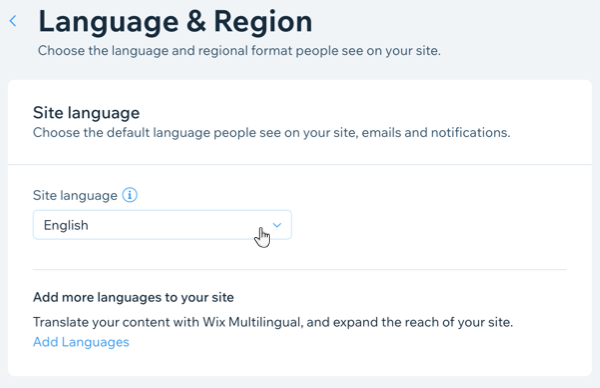The height and width of the screenshot is (388, 600).
Task: Open the Site language info tooltip icon
Action: pyautogui.click(x=130, y=195)
